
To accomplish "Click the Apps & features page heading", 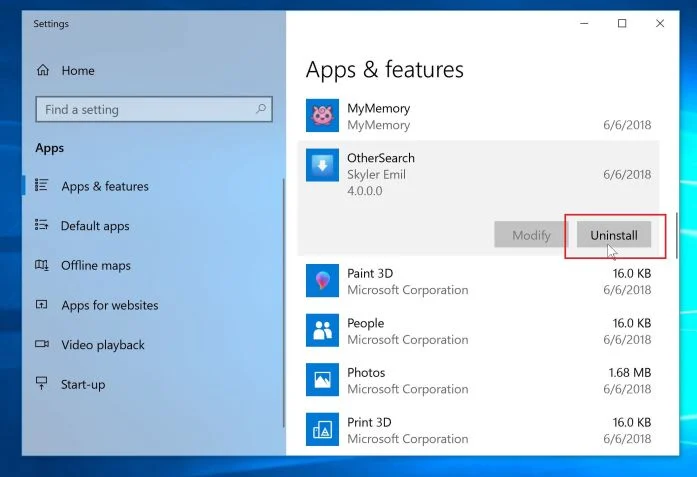I will point(385,69).
